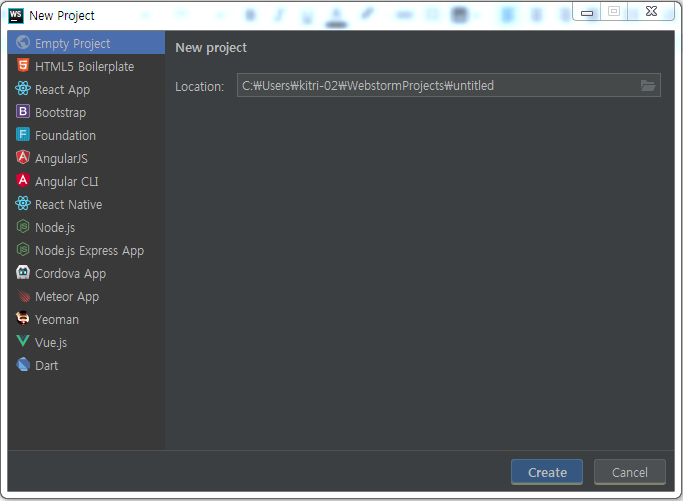Click the Bootstrap B icon

[23, 112]
